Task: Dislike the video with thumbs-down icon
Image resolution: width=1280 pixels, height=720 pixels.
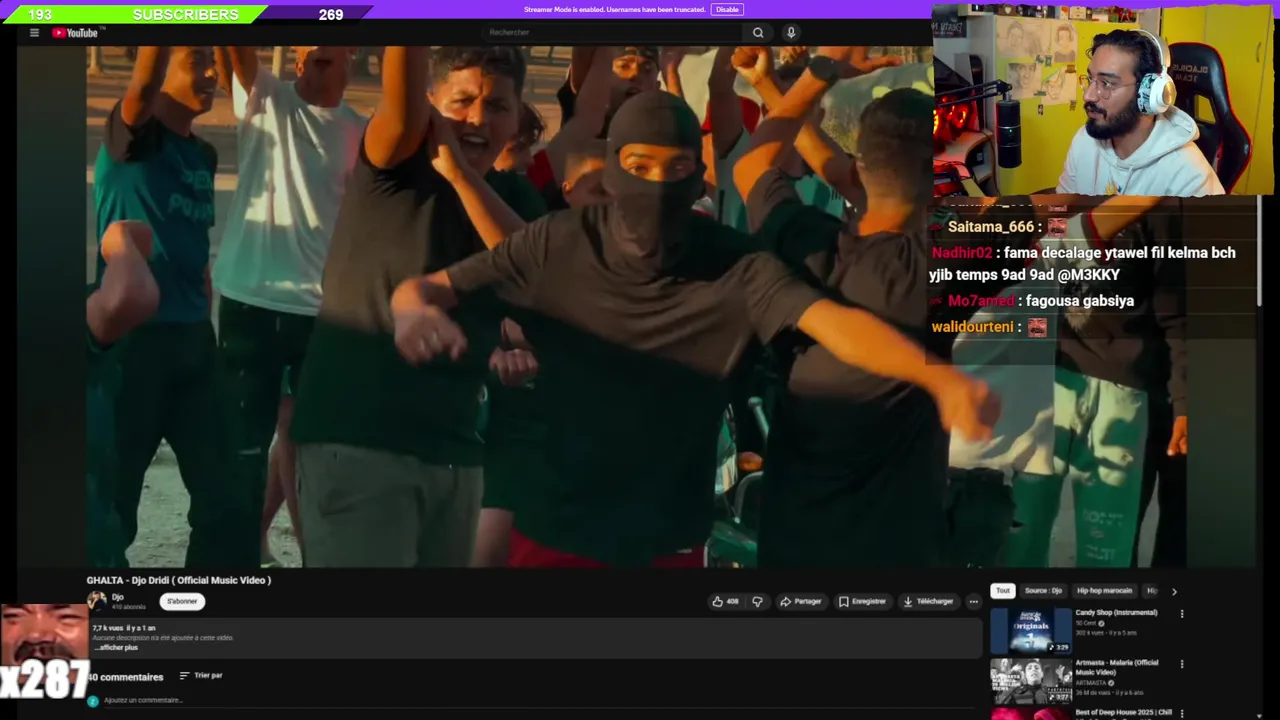Action: pos(757,601)
